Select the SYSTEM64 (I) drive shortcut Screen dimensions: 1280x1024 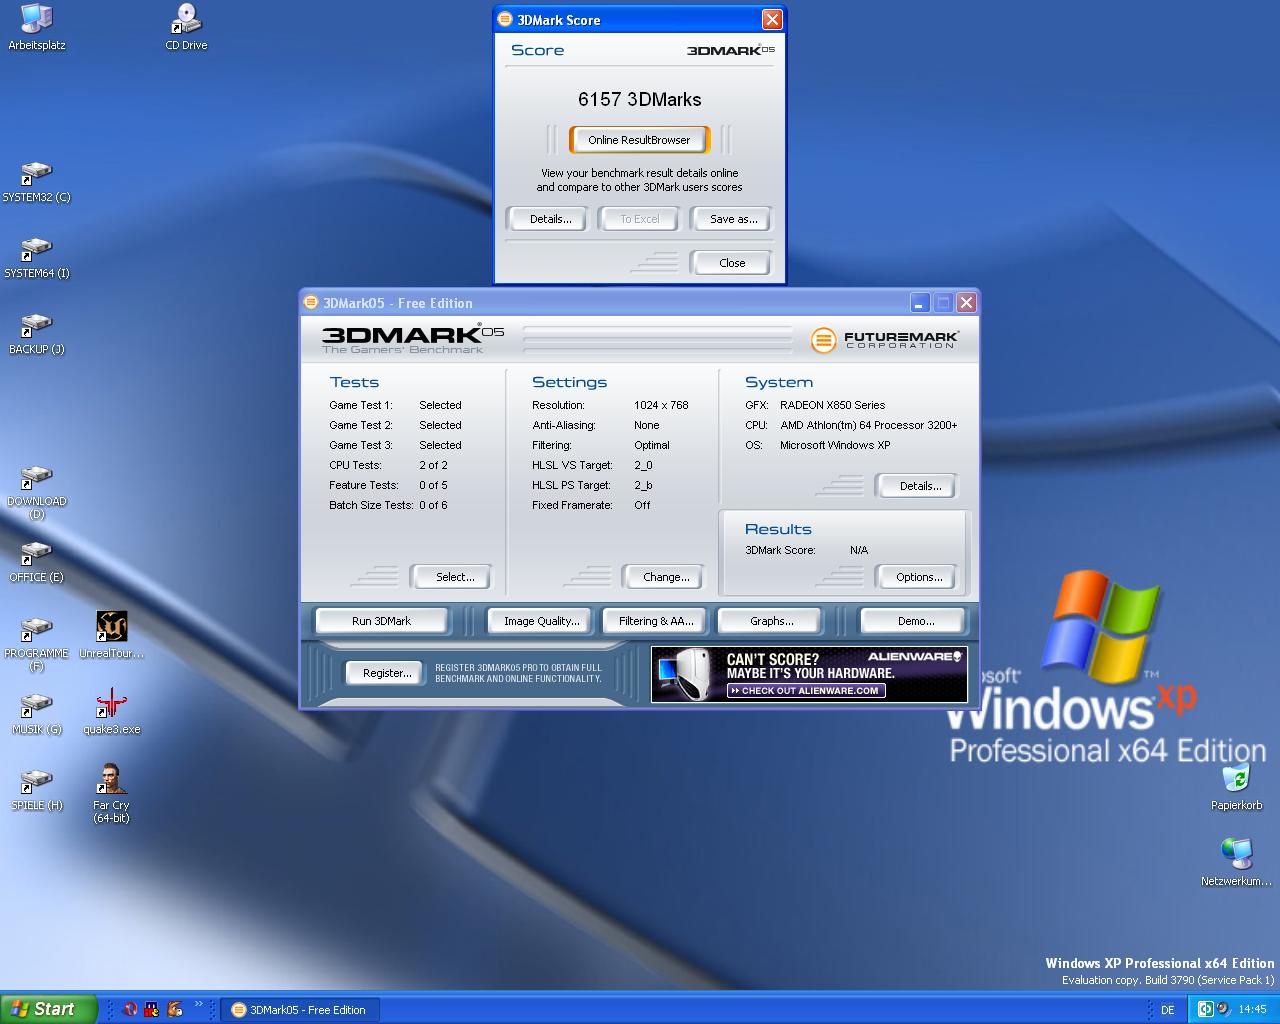[37, 258]
